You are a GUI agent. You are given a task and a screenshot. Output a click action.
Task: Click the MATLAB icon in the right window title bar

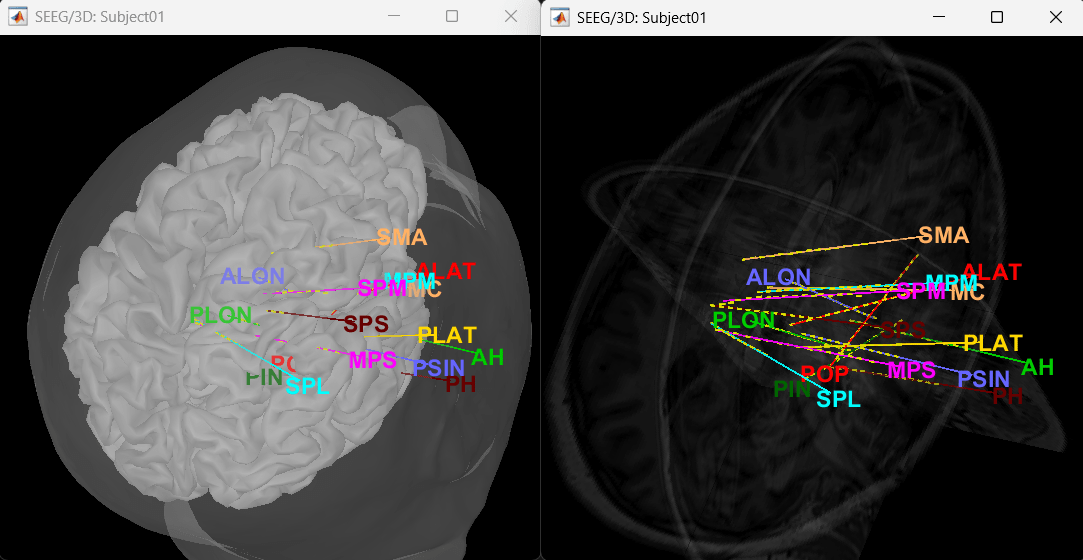(x=560, y=17)
